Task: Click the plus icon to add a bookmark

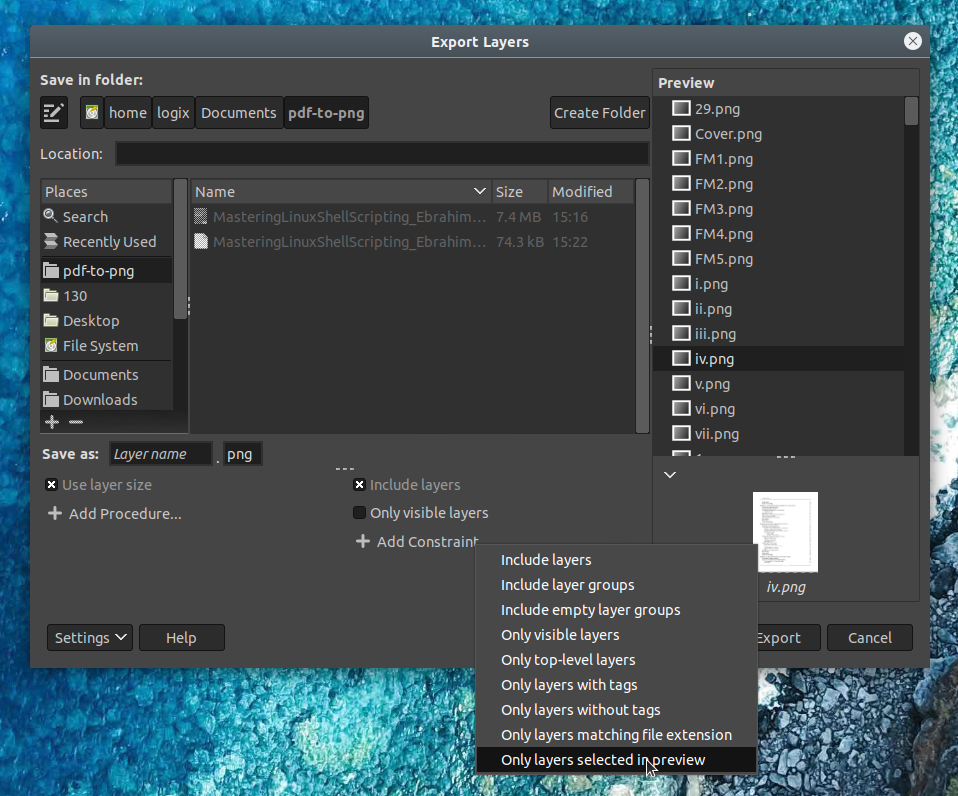Action: click(x=51, y=421)
